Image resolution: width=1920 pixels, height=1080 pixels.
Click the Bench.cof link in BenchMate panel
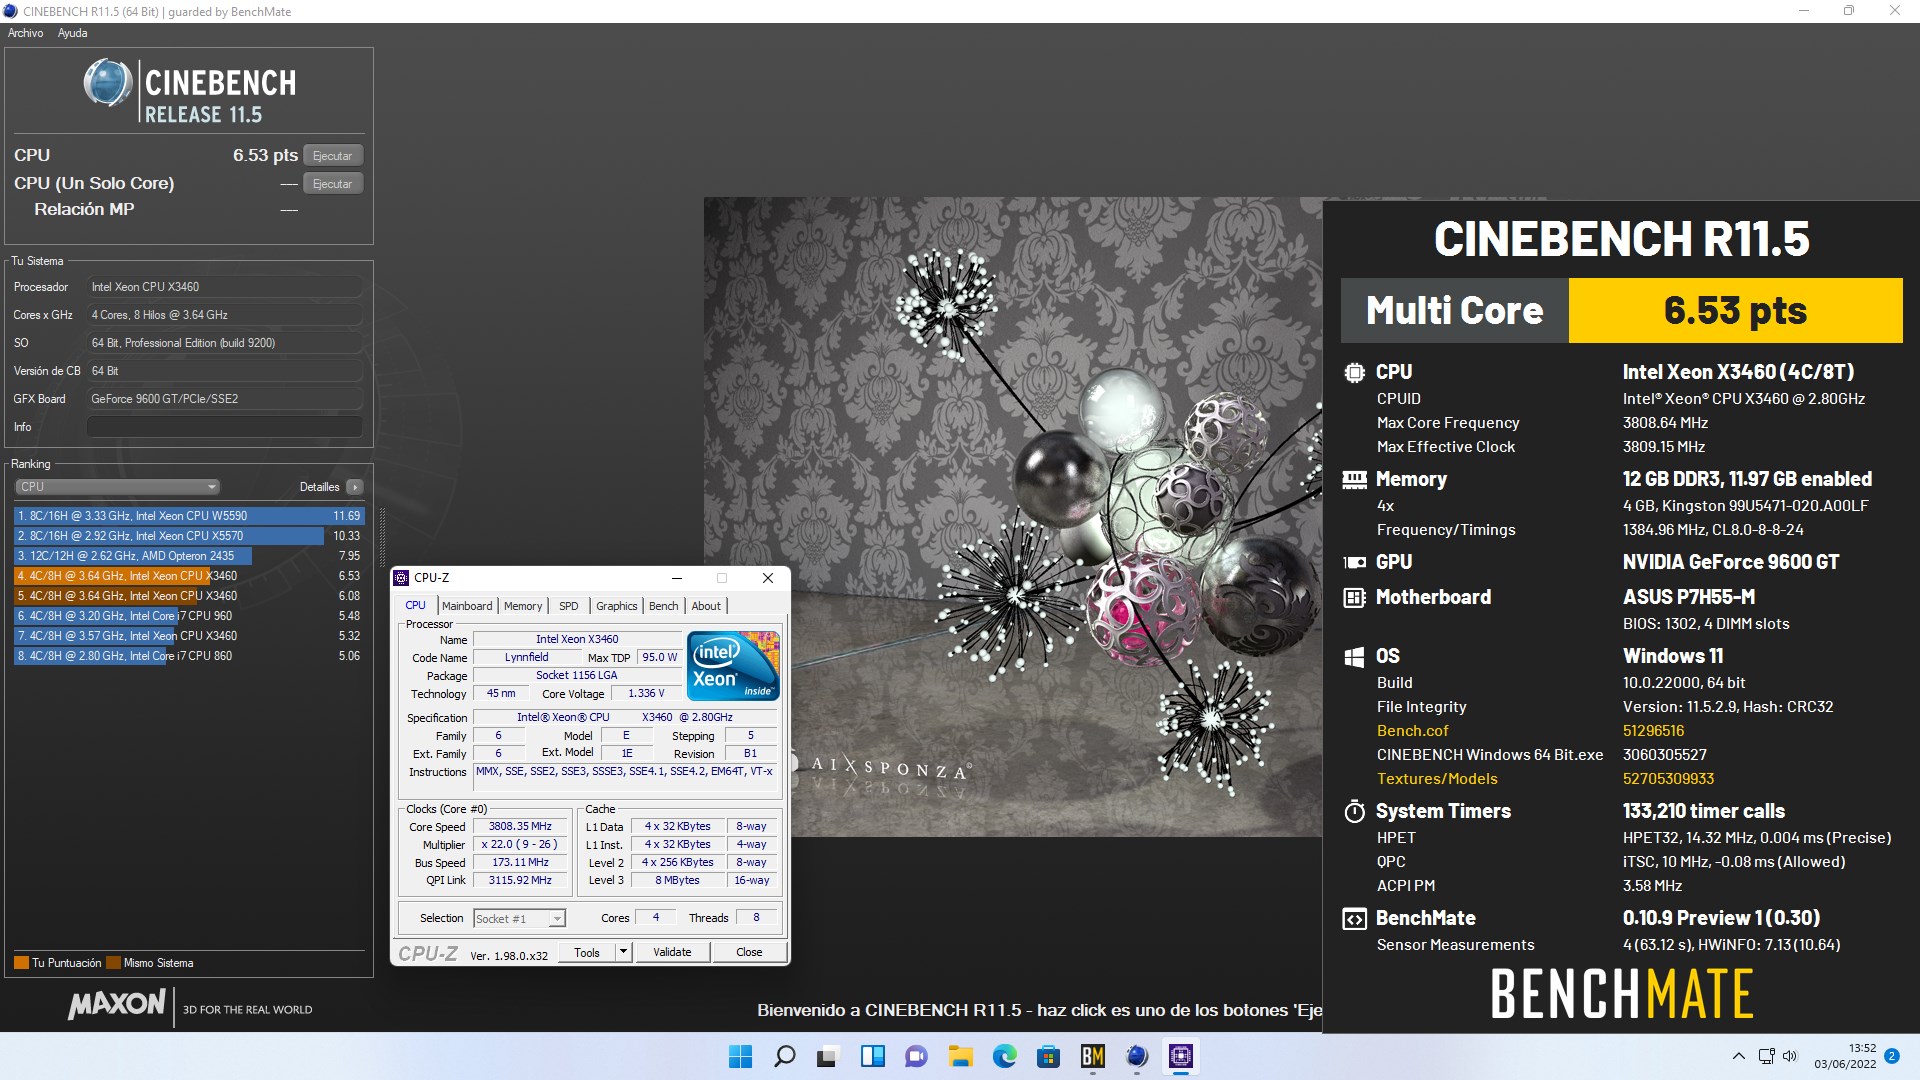point(1413,731)
